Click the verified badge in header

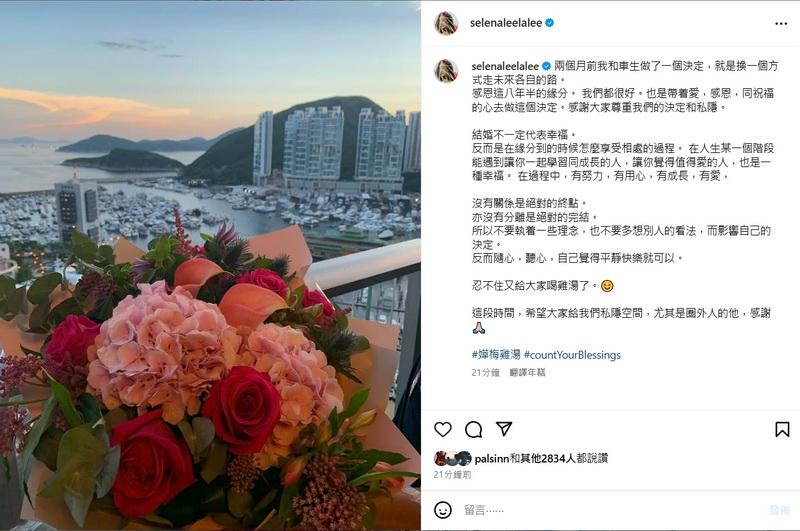coord(549,23)
